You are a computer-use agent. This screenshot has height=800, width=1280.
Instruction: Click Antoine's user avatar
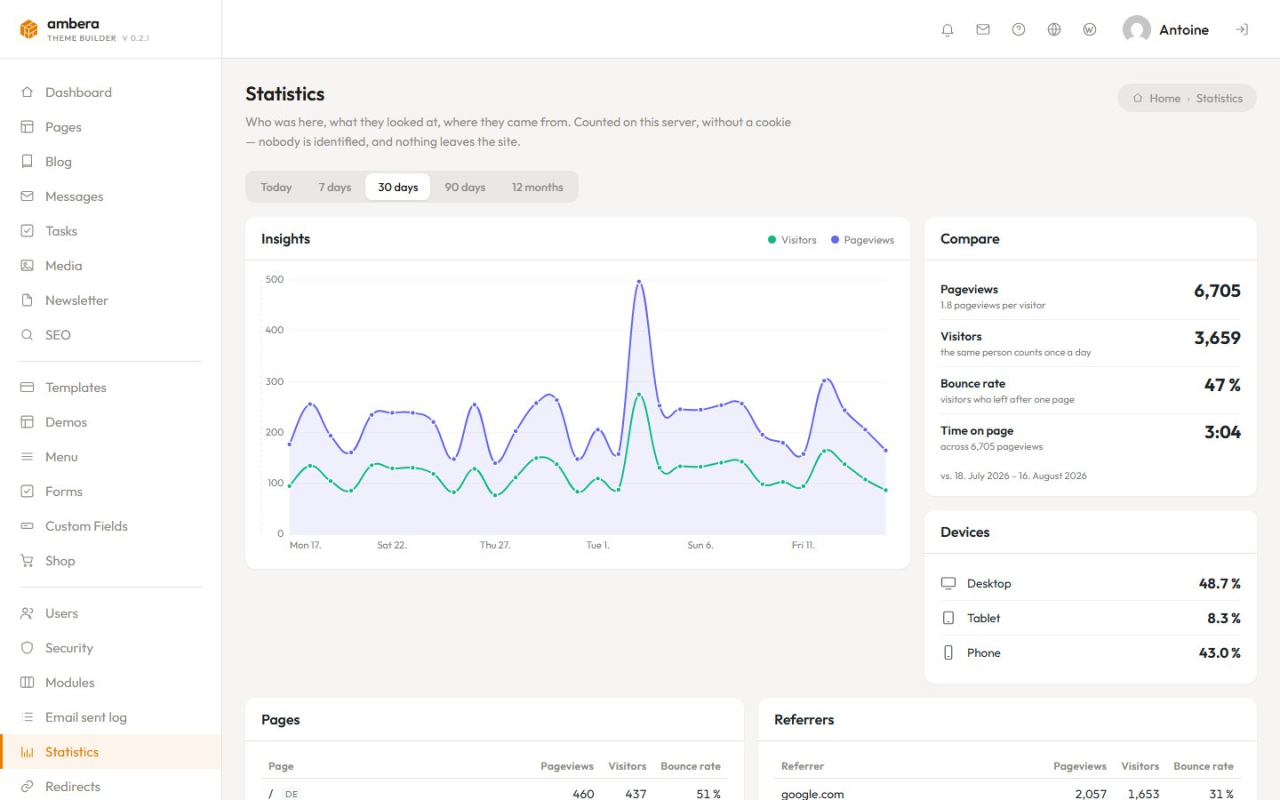pyautogui.click(x=1137, y=30)
